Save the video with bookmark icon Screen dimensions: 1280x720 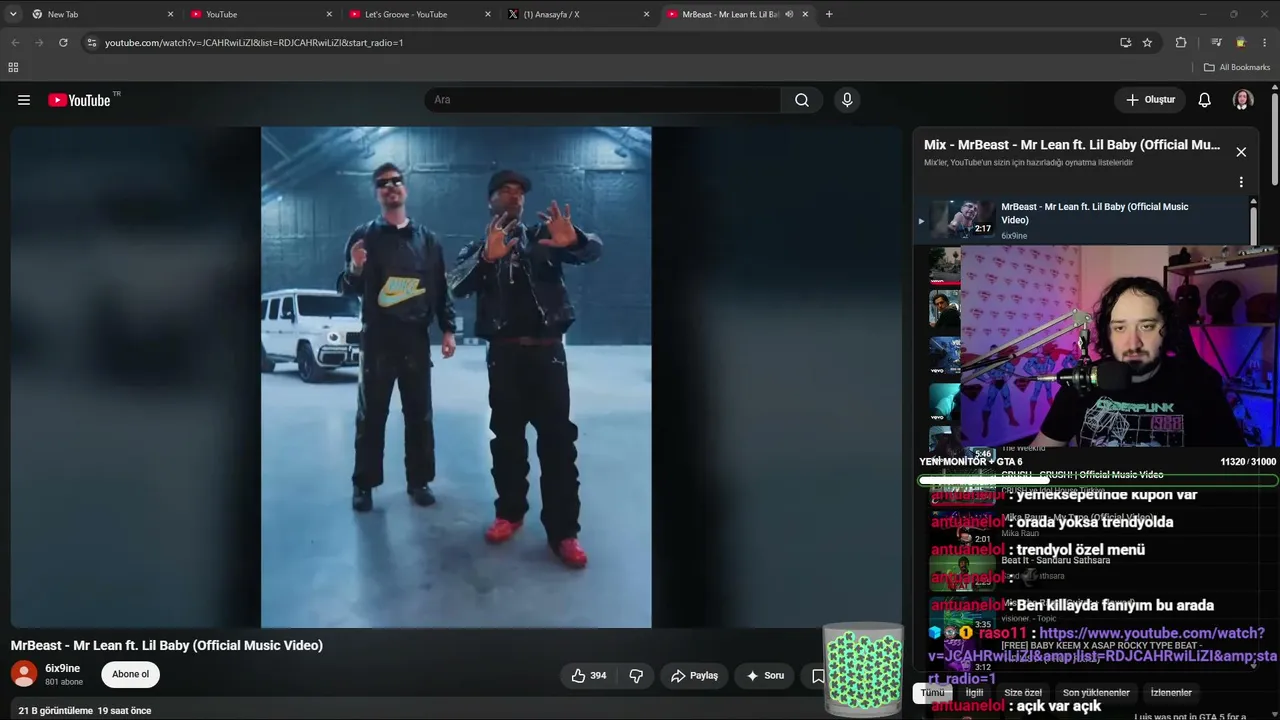pyautogui.click(x=817, y=676)
